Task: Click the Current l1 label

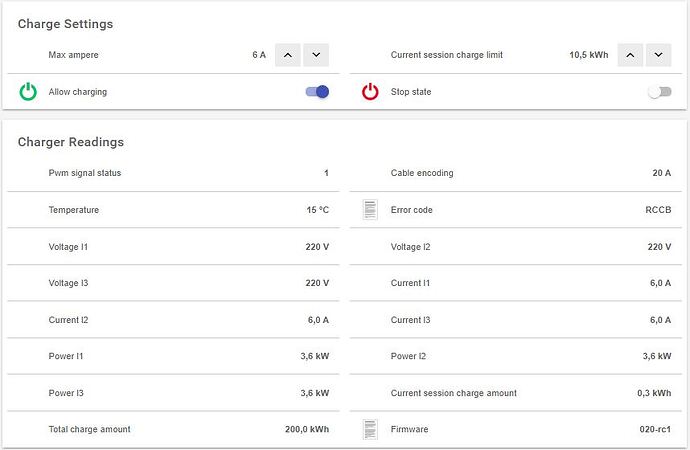Action: [x=410, y=283]
